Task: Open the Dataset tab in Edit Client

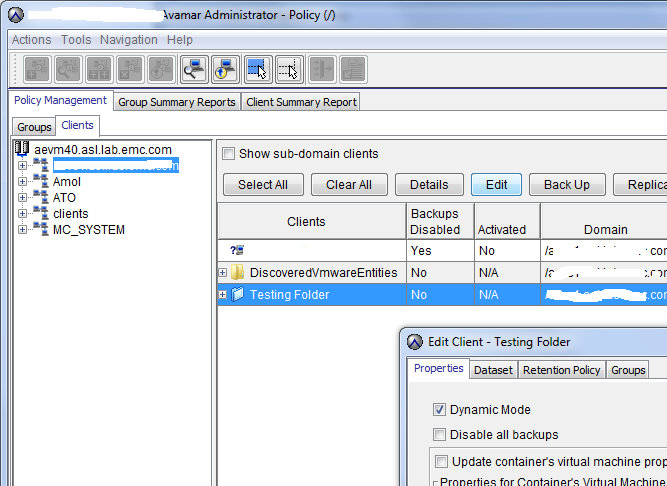Action: (x=493, y=370)
